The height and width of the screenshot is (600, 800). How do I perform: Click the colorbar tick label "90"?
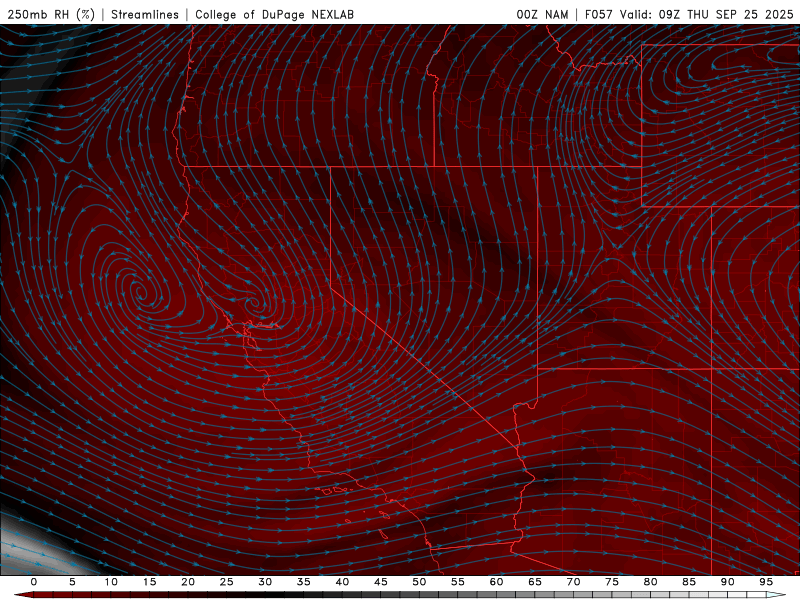727,582
